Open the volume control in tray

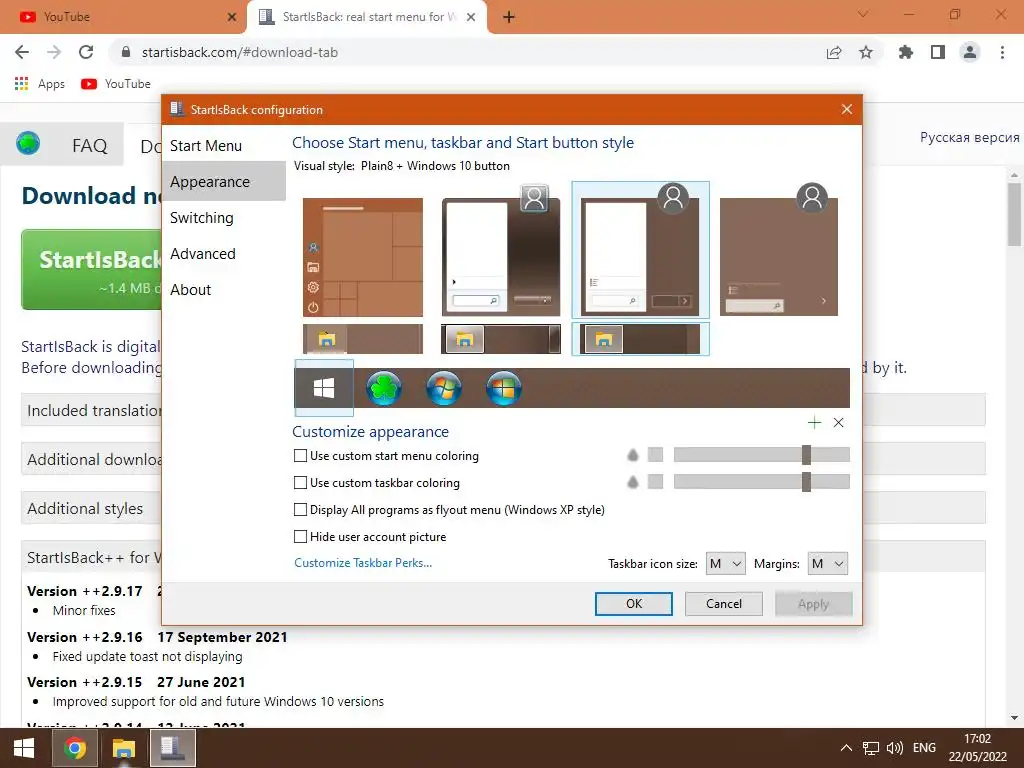coord(895,748)
